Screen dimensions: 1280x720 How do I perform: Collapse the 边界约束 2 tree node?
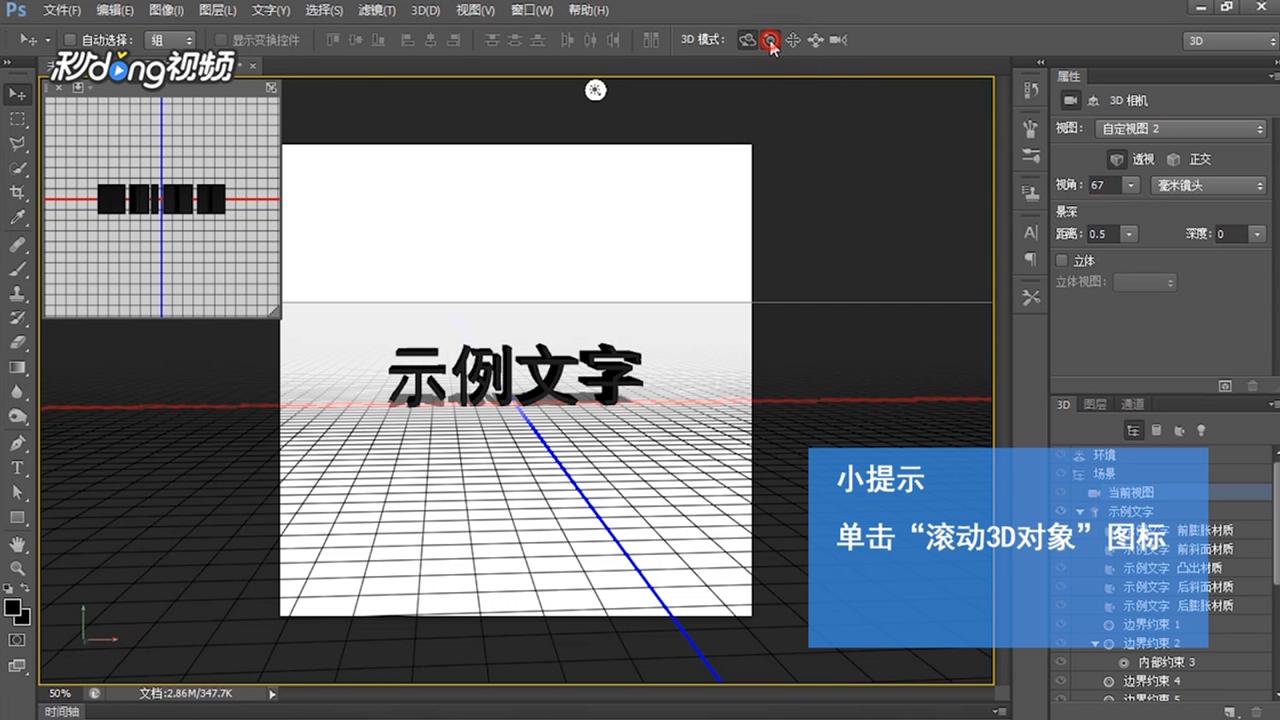(x=1095, y=643)
